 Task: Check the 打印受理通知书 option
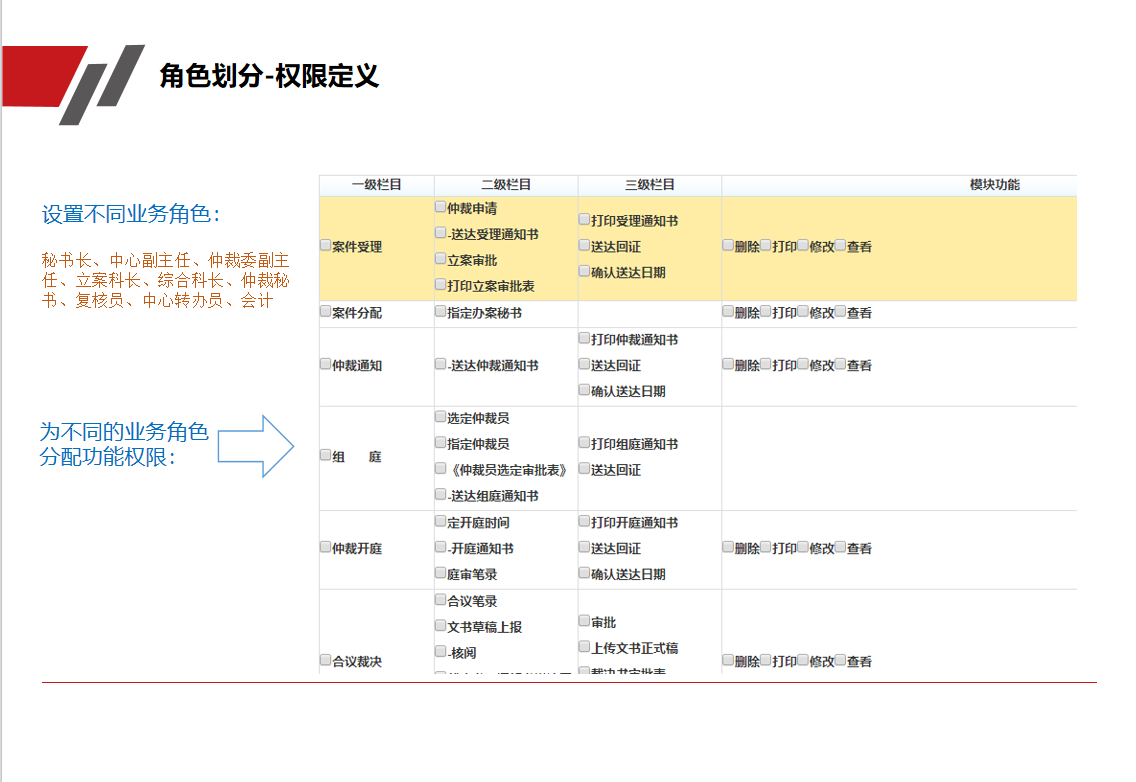(x=585, y=219)
